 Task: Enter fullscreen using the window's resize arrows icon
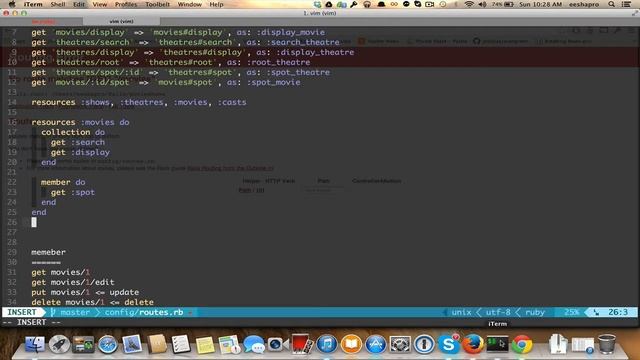pos(634,13)
